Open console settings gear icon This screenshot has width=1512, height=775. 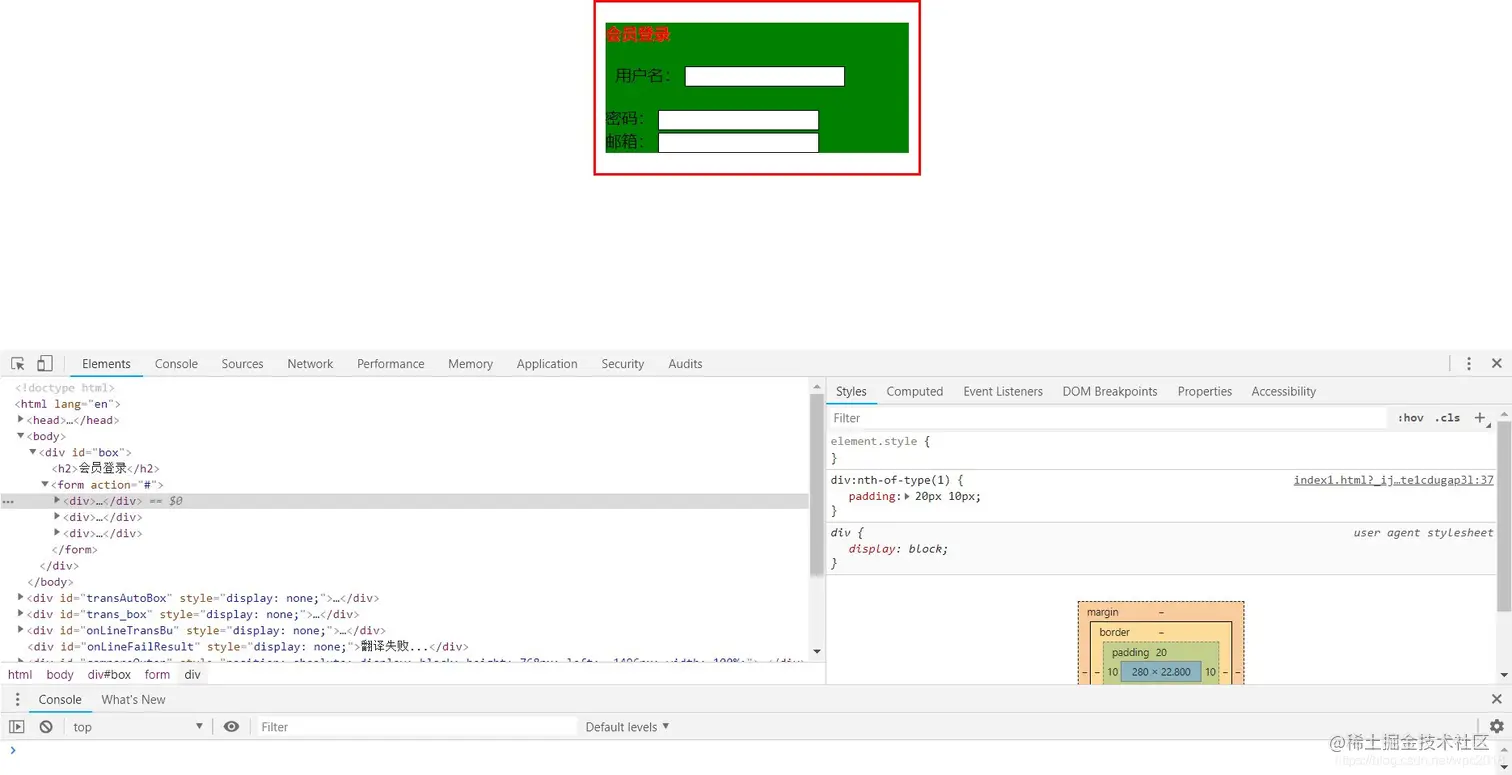[x=1496, y=727]
